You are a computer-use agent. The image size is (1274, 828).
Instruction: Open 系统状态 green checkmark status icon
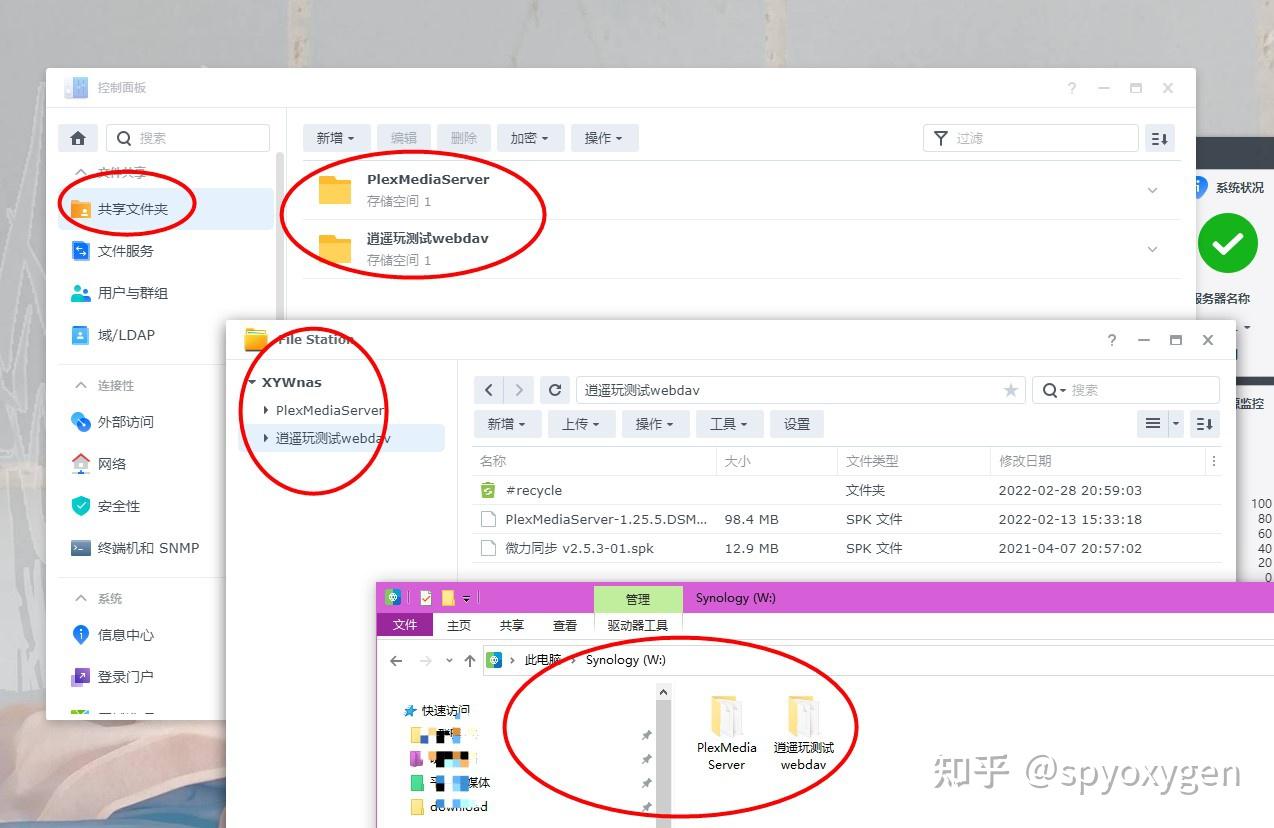(1227, 243)
